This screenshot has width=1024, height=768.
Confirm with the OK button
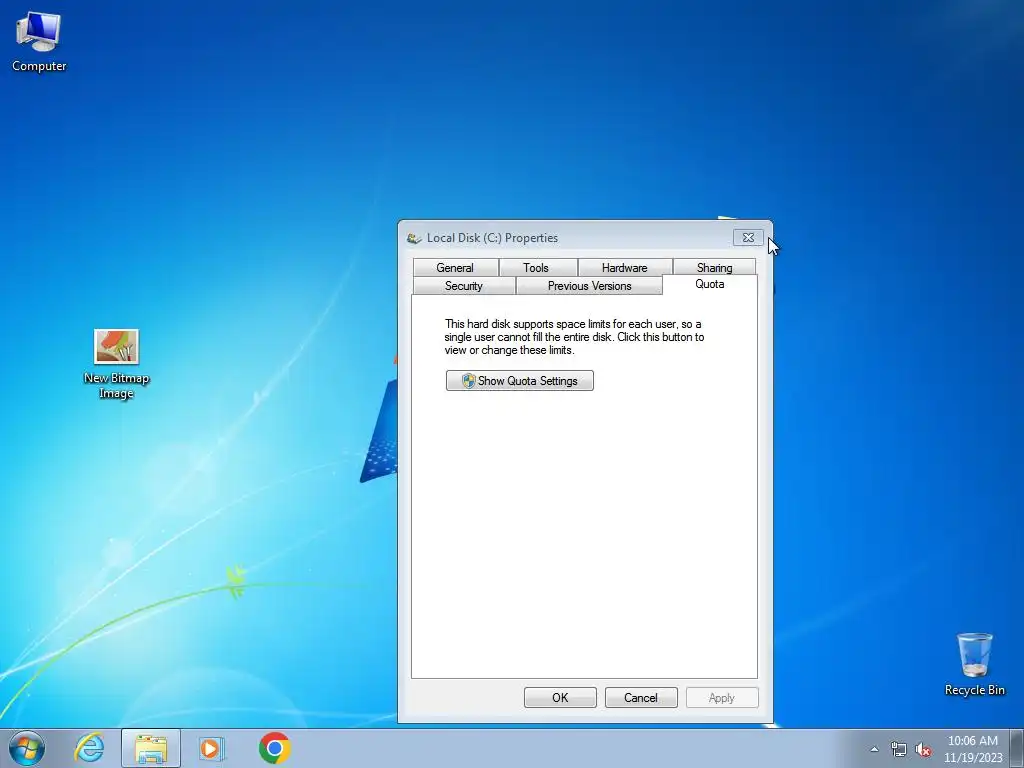coord(560,697)
